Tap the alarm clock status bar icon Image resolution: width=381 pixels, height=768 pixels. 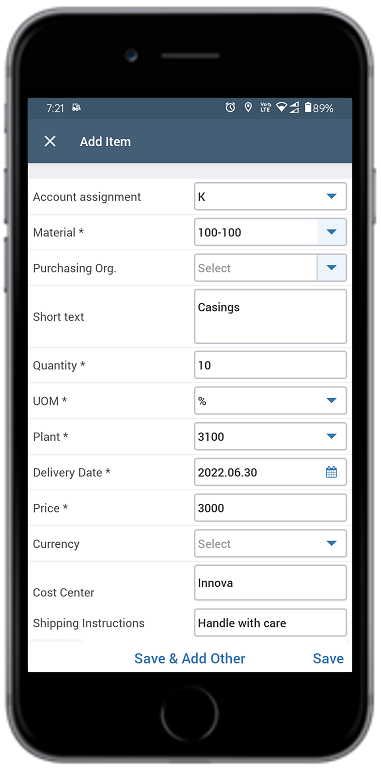[x=230, y=108]
